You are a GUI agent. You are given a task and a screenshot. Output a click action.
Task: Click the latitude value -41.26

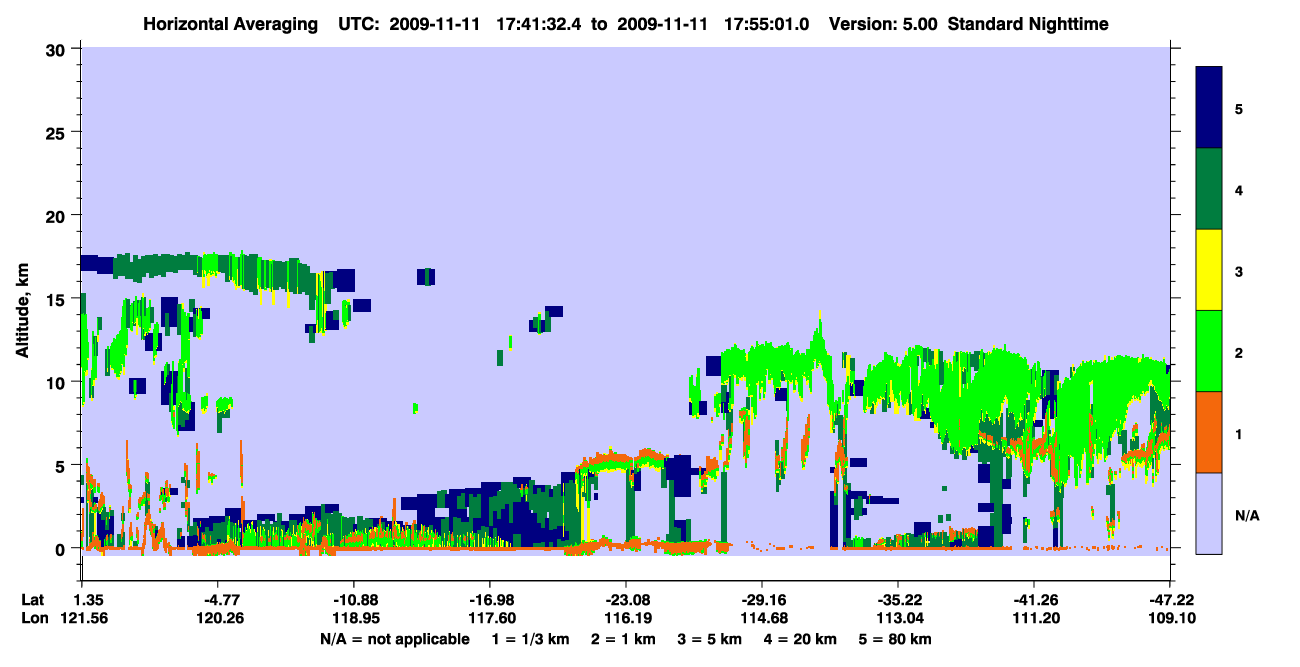(1034, 600)
